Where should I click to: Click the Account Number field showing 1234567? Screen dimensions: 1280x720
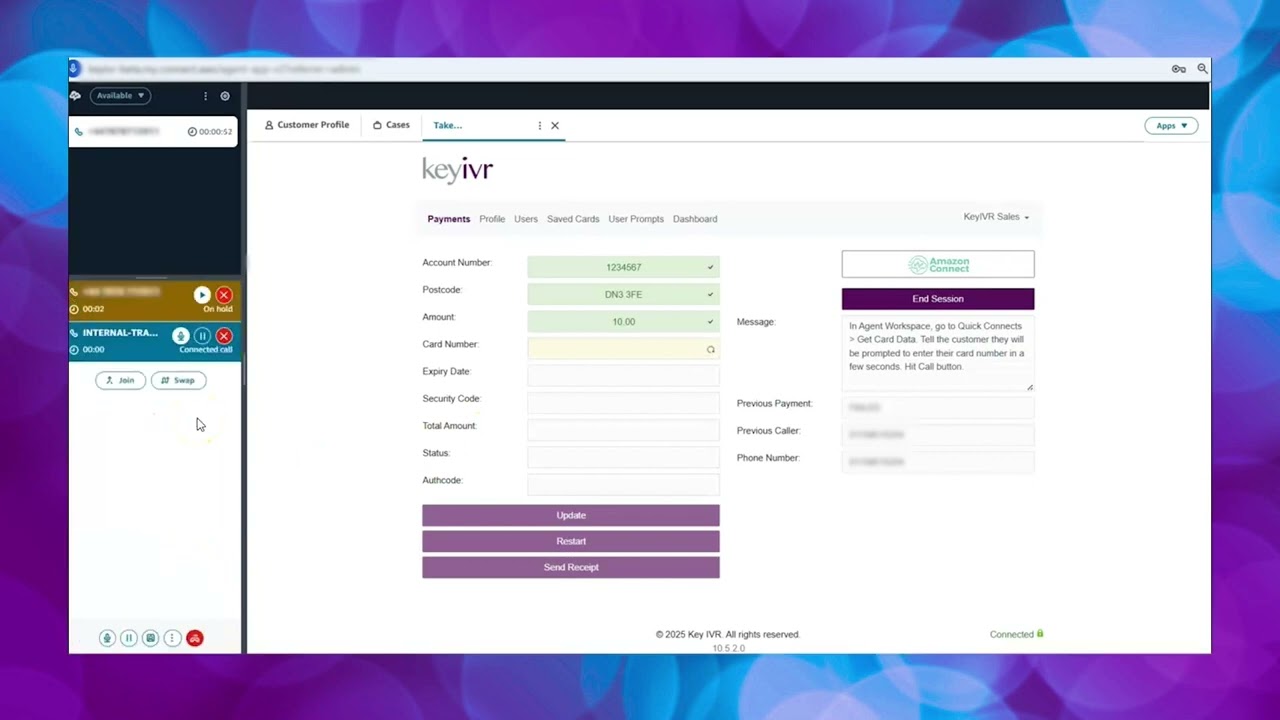pyautogui.click(x=623, y=267)
